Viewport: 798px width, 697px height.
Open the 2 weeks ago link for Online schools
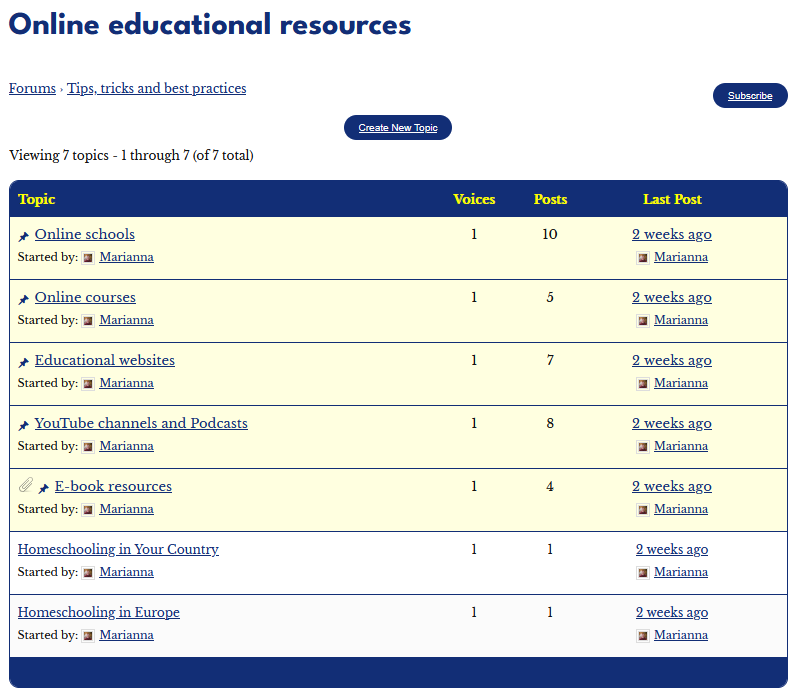click(x=672, y=235)
